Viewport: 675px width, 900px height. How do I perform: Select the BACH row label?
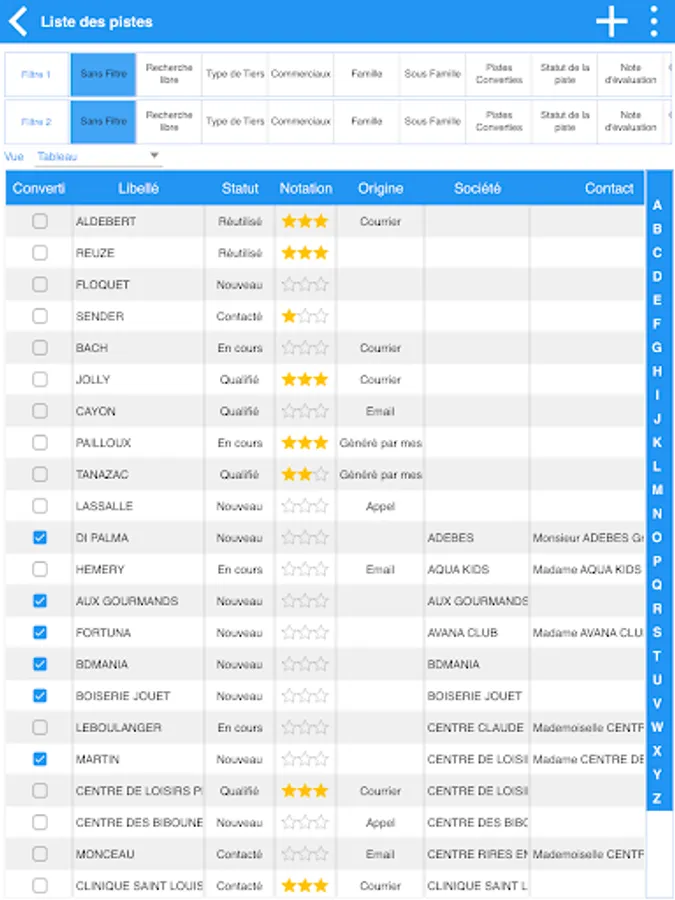[91, 348]
